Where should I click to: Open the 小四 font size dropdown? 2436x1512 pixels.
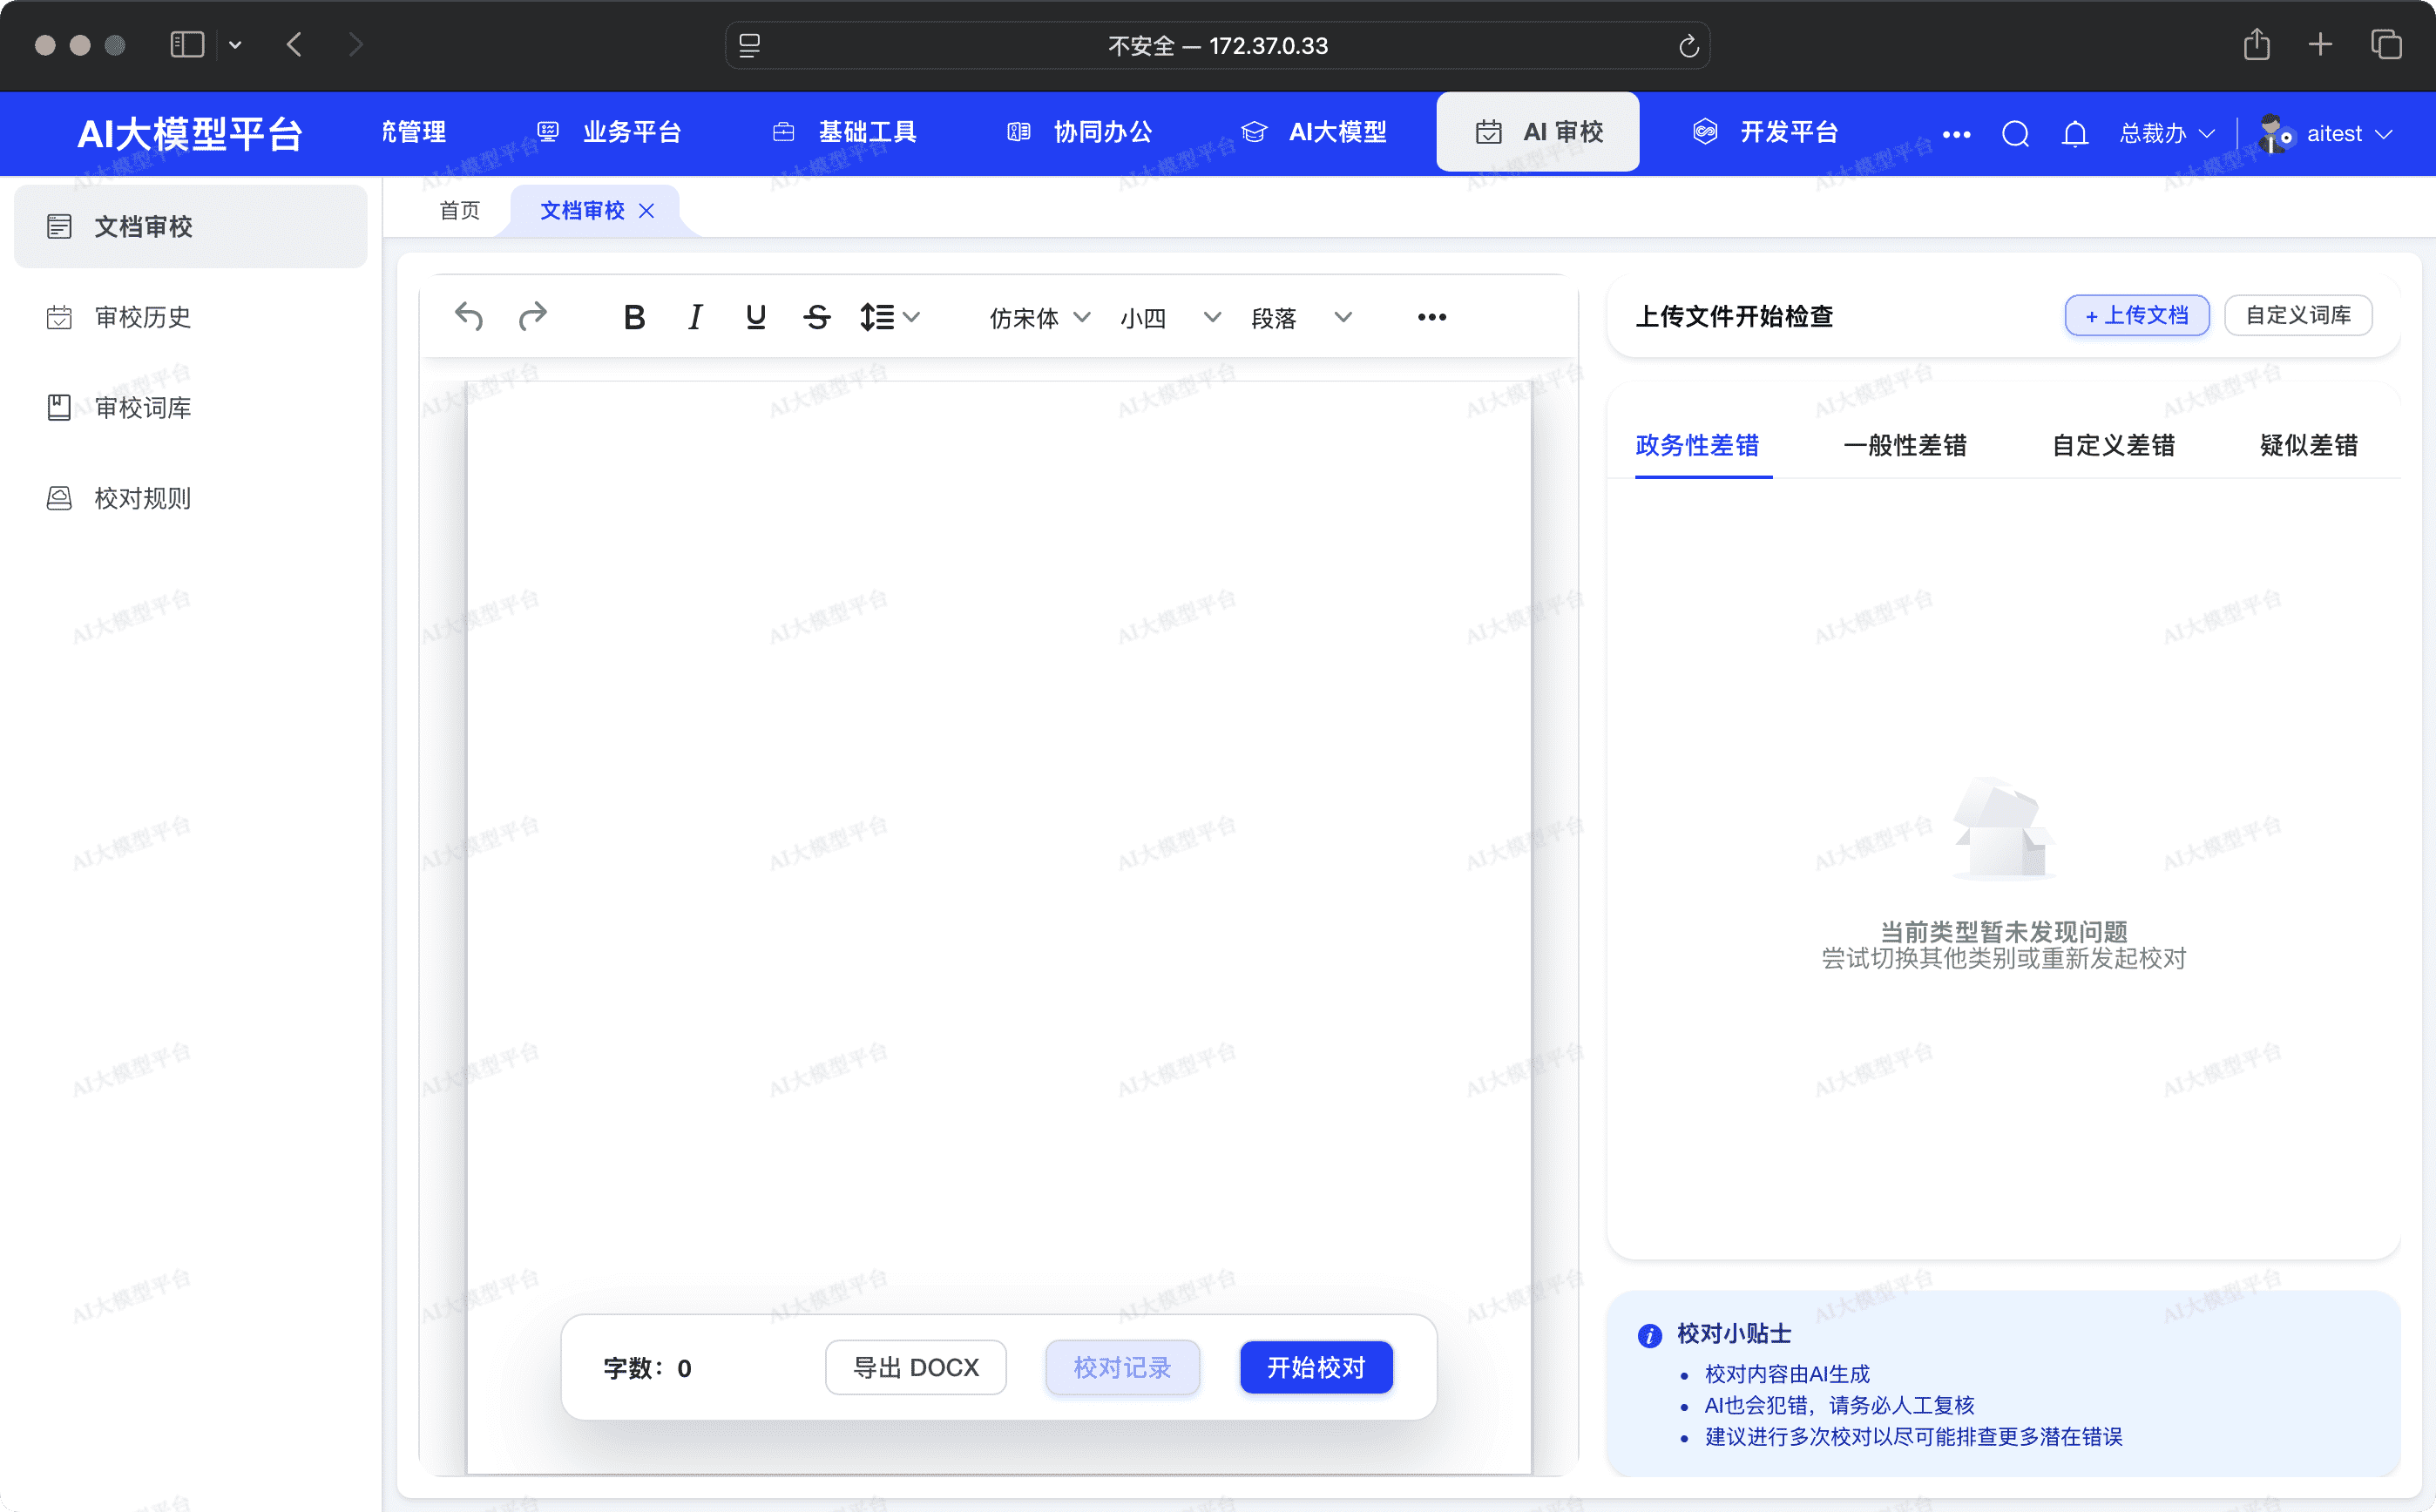click(x=1170, y=318)
